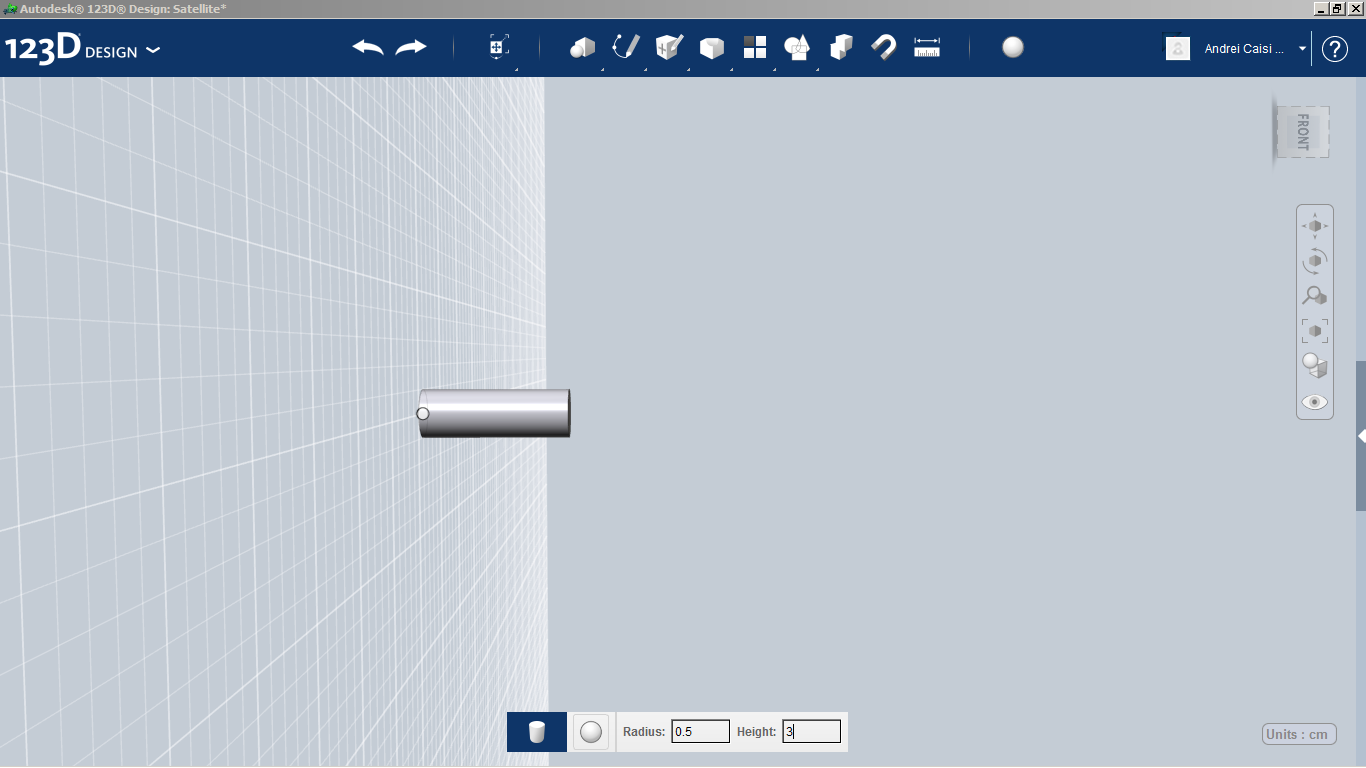Open the Grouping tools menu

(x=798, y=47)
